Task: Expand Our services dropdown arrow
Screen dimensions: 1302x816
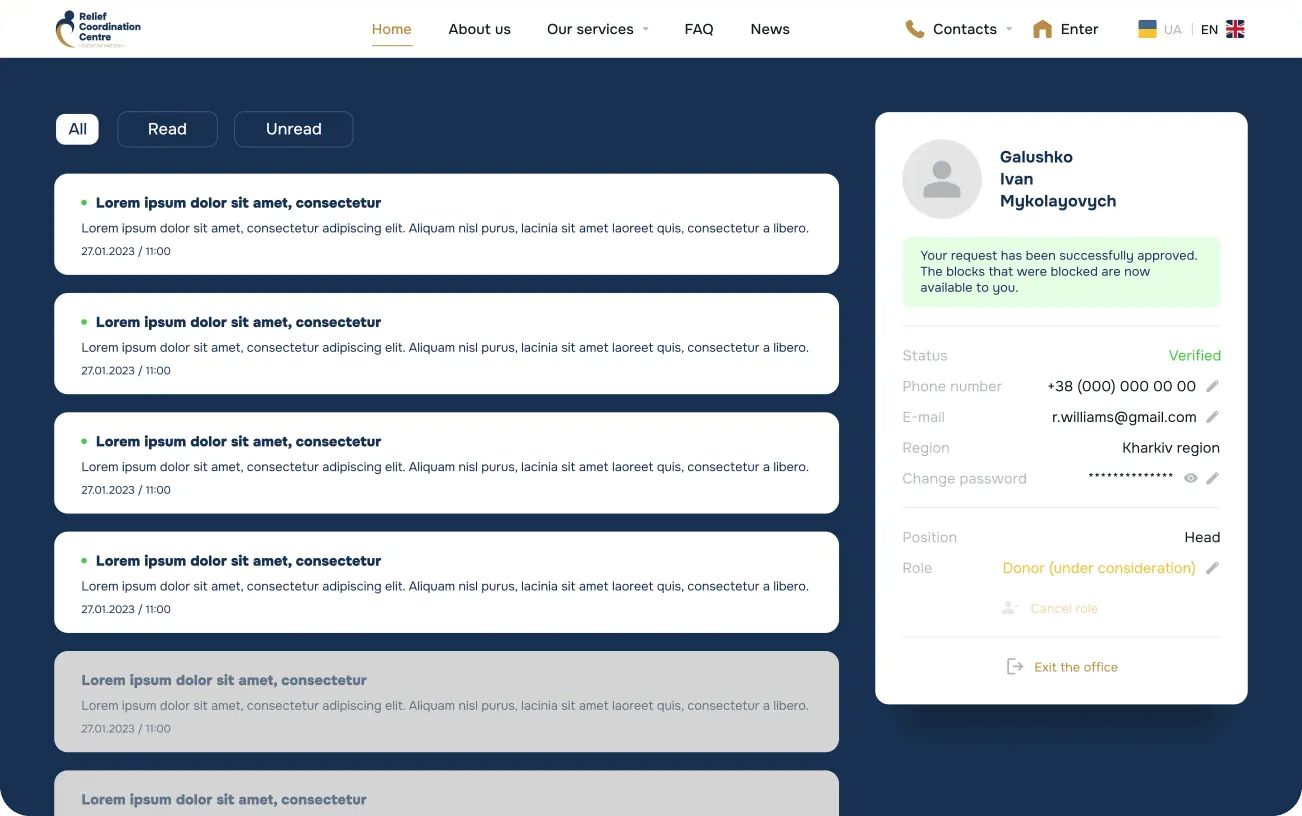Action: point(645,29)
